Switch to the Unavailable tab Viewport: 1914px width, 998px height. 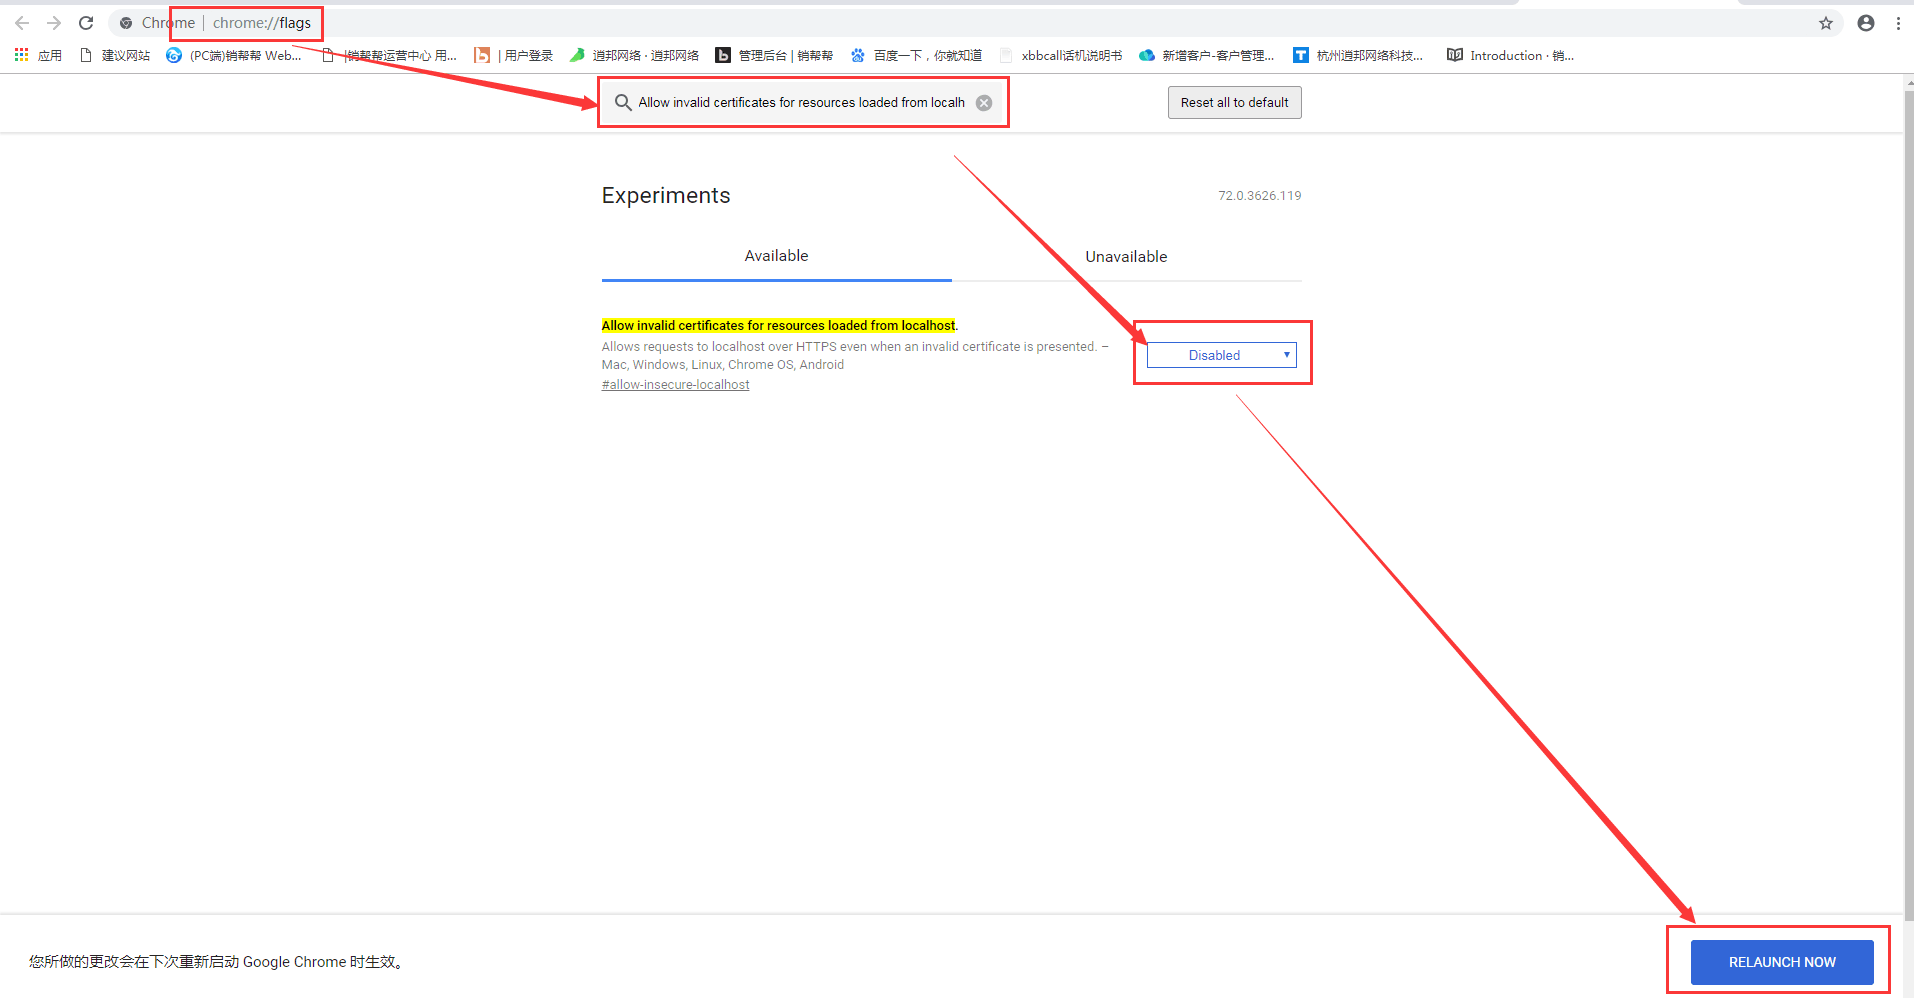coord(1126,257)
